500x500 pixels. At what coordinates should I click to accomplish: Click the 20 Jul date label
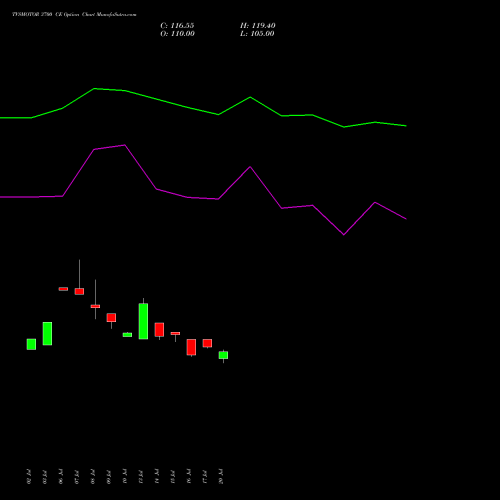click(x=221, y=477)
